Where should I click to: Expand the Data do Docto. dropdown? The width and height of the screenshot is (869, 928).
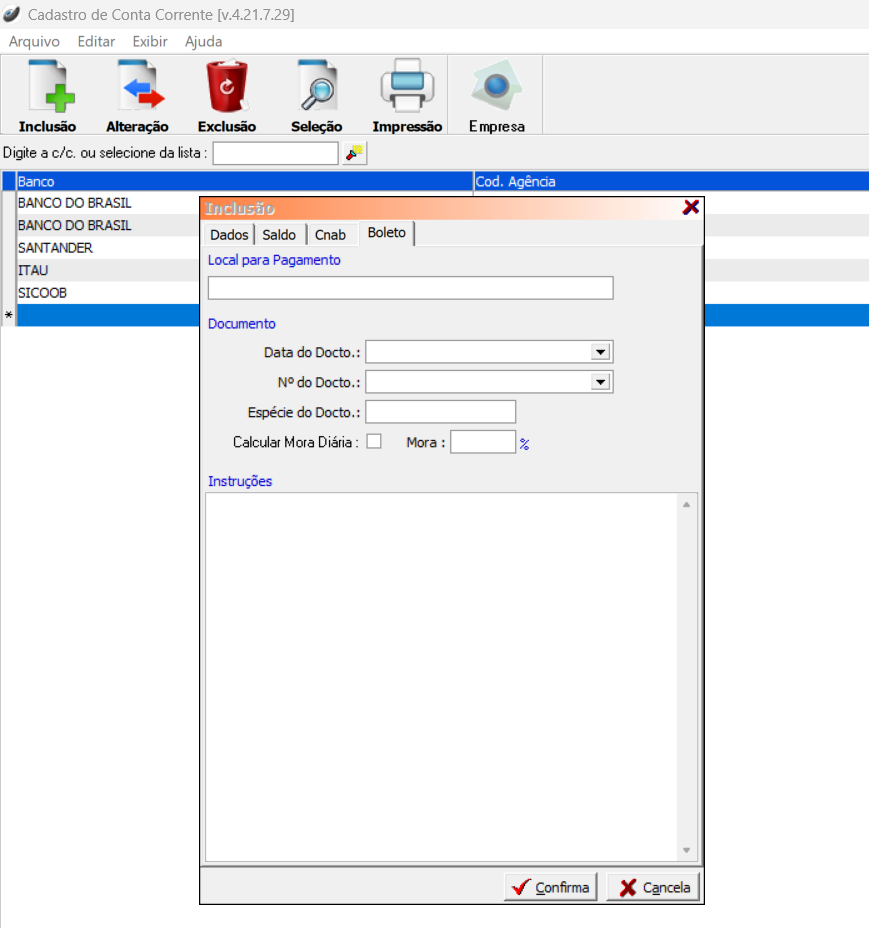[x=600, y=352]
